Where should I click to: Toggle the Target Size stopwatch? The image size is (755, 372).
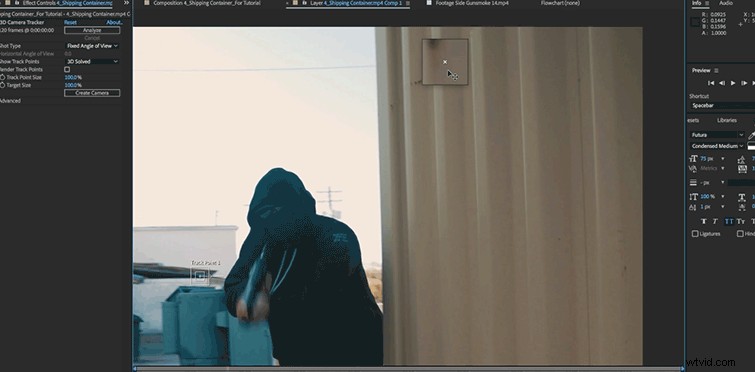coord(2,85)
